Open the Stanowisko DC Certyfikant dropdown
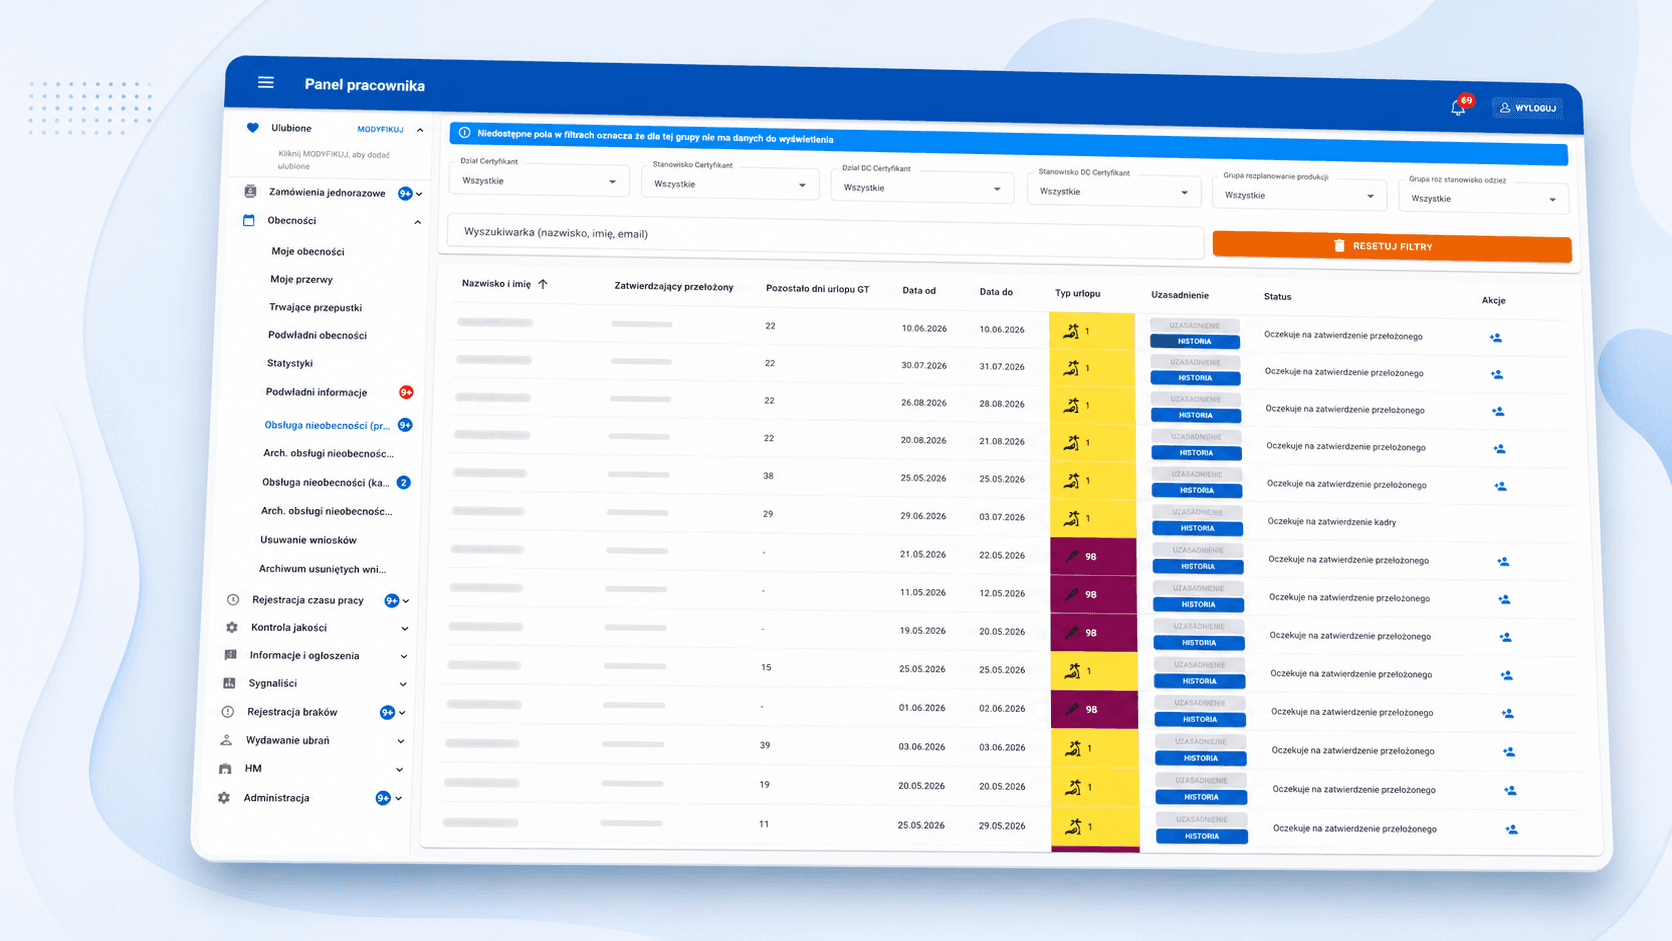Image resolution: width=1672 pixels, height=941 pixels. tap(1113, 192)
